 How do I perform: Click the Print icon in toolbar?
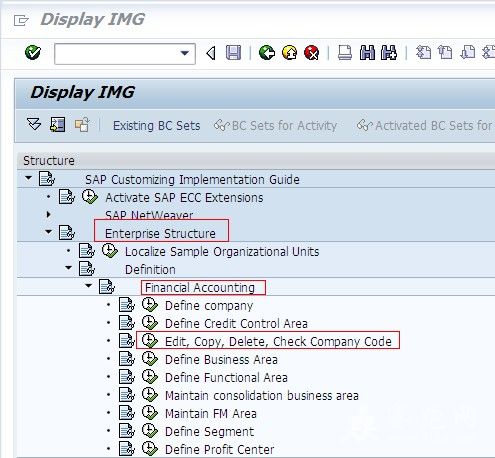point(345,53)
